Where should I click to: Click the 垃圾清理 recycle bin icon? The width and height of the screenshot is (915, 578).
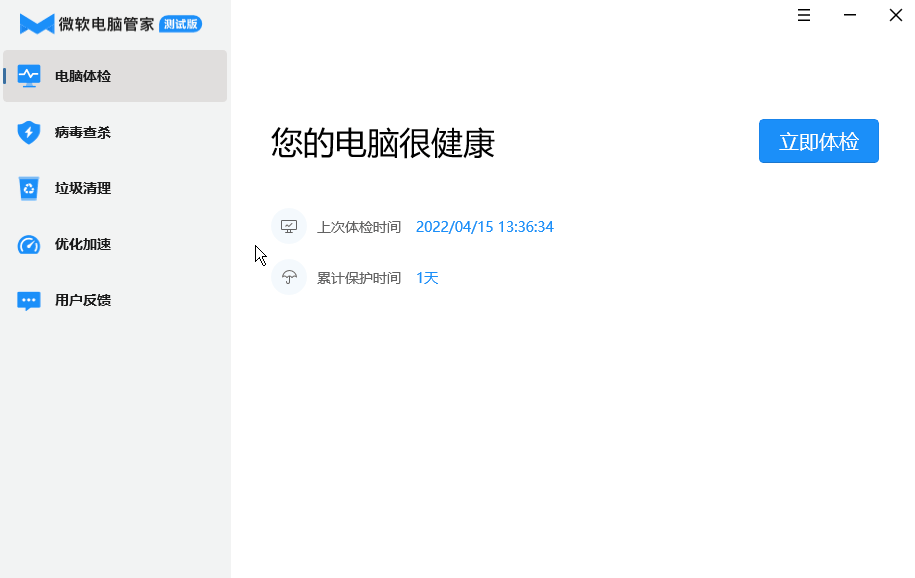[x=28, y=187]
